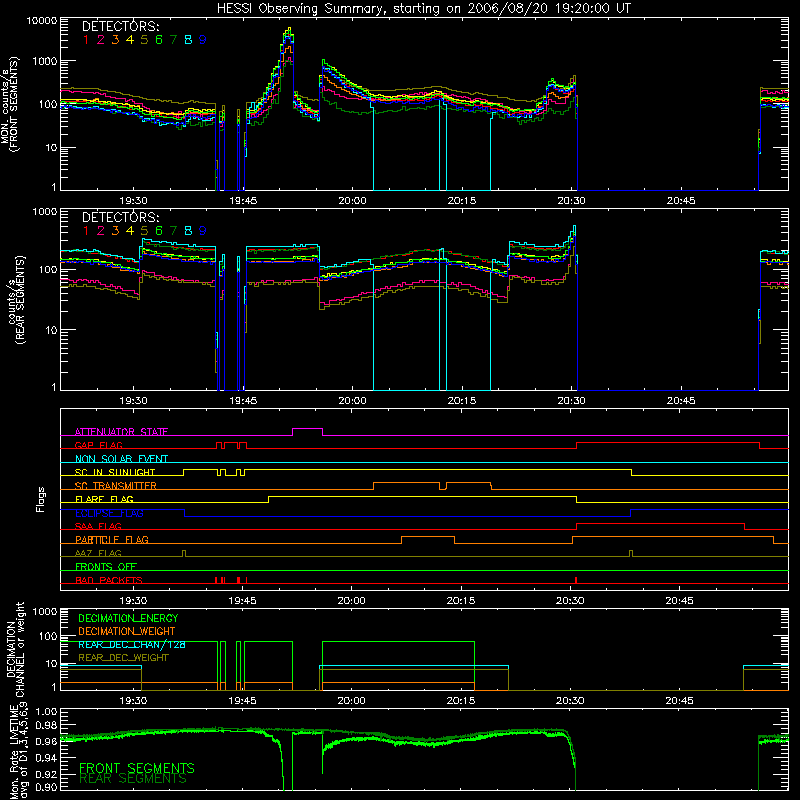The height and width of the screenshot is (800, 800).
Task: Click the 20:00 time label under the front segments plot
Action: [352, 201]
